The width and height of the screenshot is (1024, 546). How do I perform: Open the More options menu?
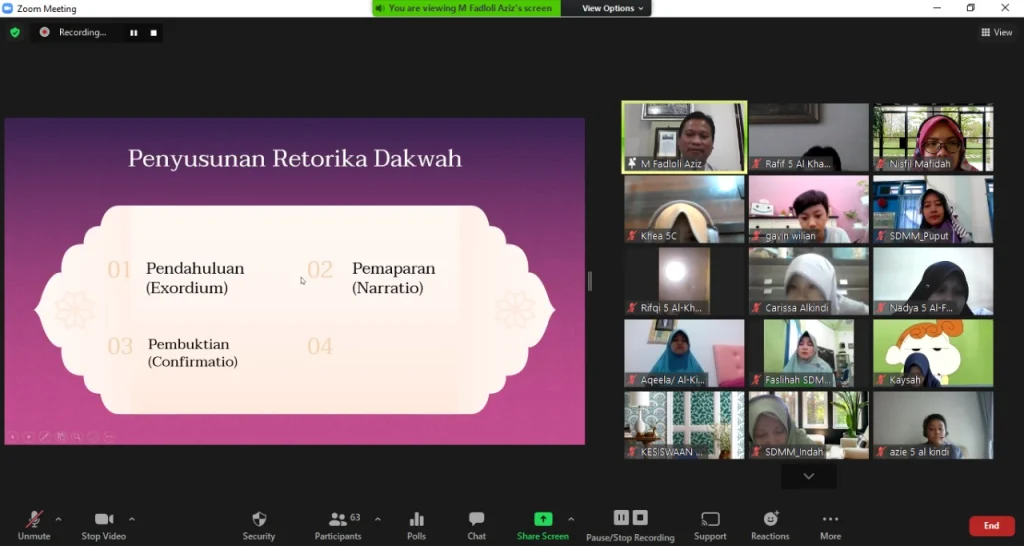[831, 526]
